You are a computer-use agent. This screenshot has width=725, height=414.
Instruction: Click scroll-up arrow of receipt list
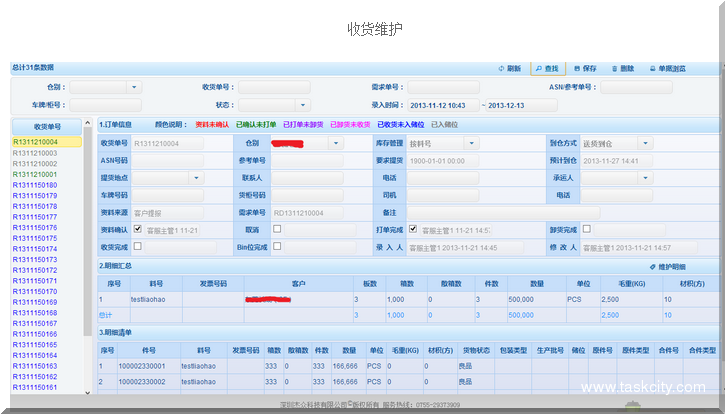click(88, 123)
